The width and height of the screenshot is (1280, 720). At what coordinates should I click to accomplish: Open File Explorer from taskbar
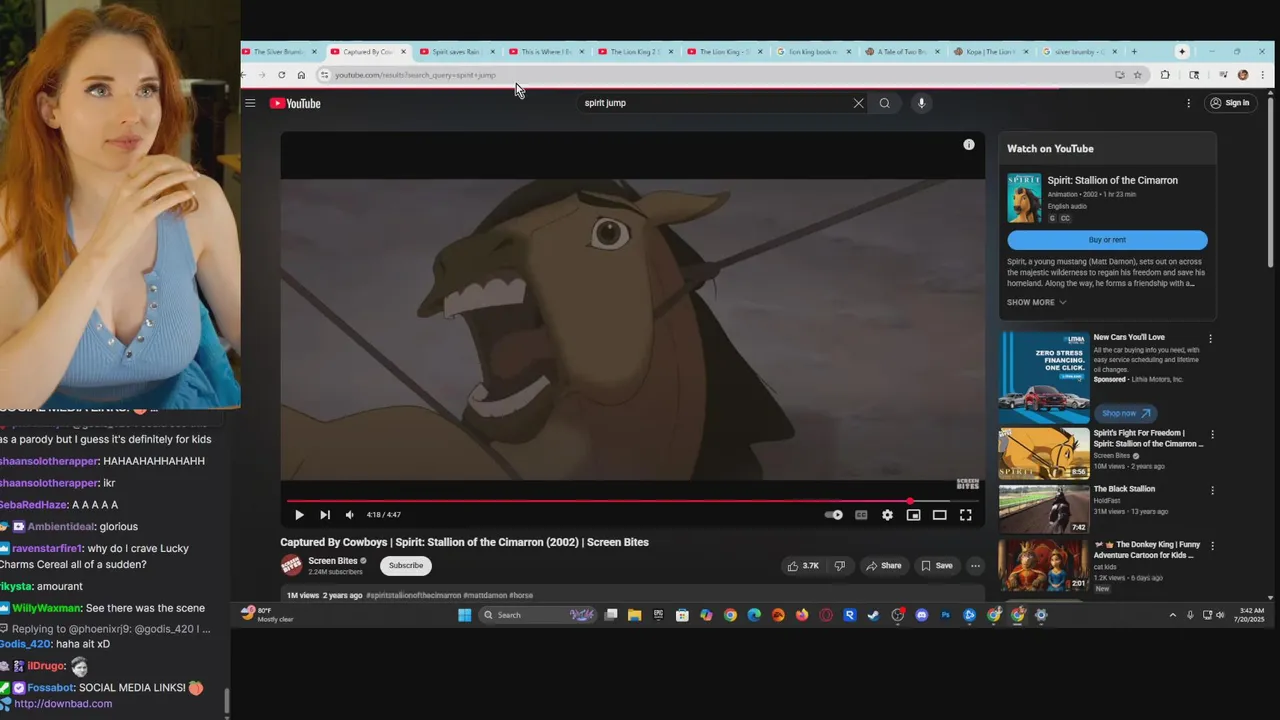tap(634, 615)
